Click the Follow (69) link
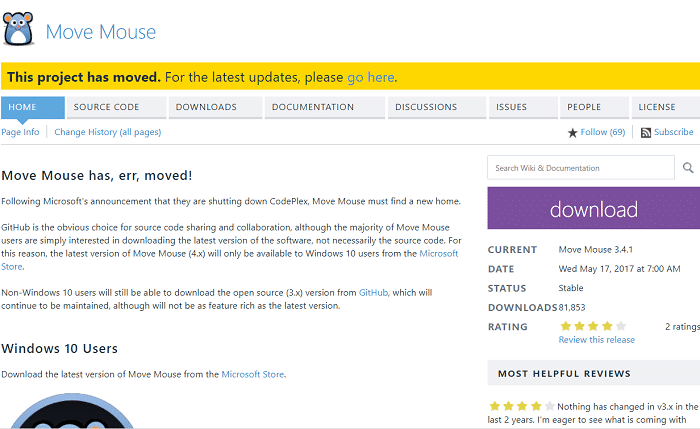 point(603,132)
